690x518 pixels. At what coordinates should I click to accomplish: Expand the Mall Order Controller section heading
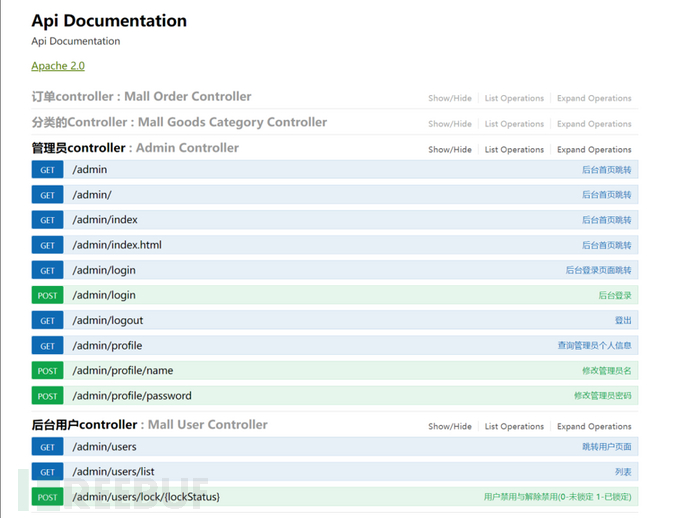[x=141, y=97]
